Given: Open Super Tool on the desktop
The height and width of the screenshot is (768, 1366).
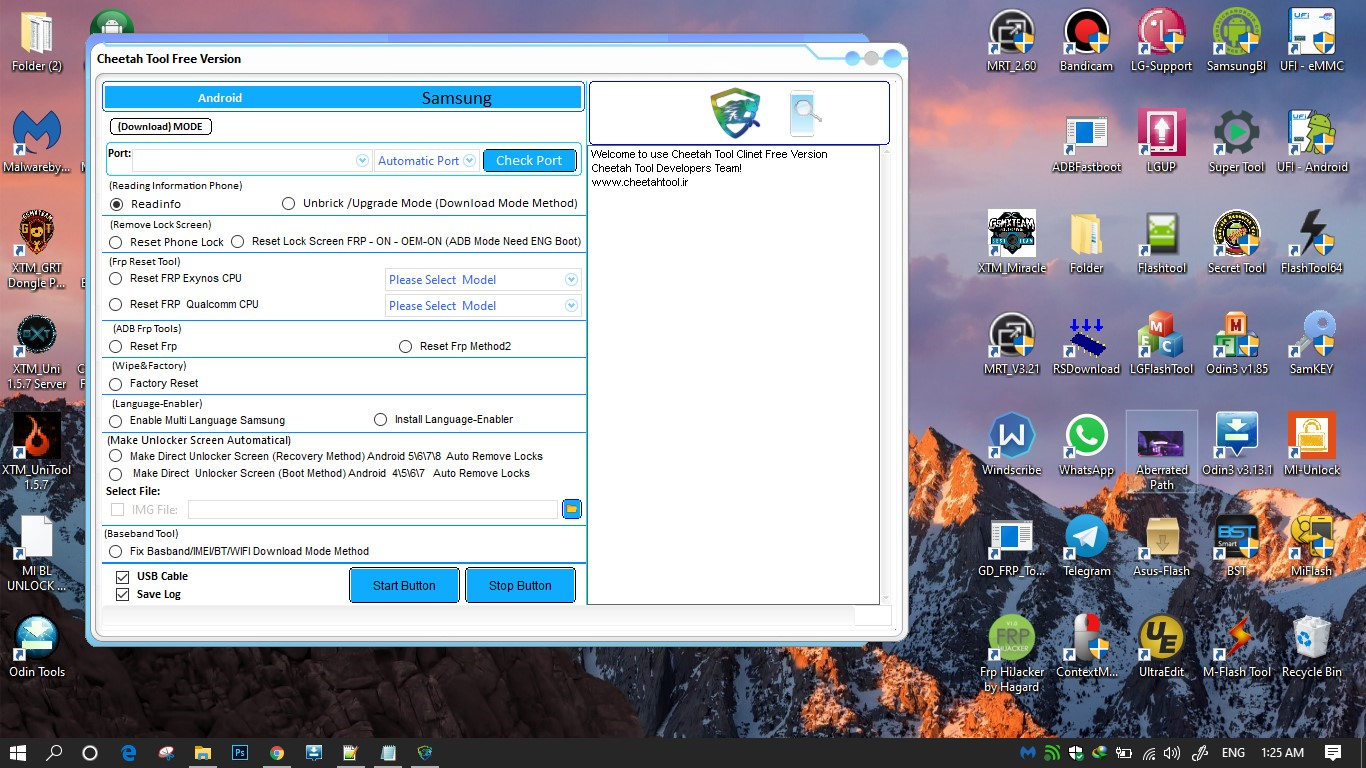Looking at the screenshot, I should click(1237, 142).
